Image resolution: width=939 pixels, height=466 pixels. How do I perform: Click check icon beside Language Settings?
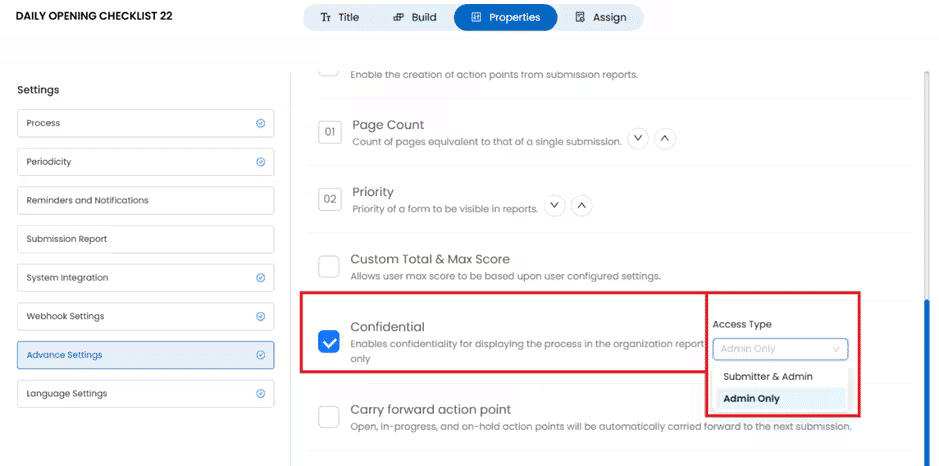[260, 394]
